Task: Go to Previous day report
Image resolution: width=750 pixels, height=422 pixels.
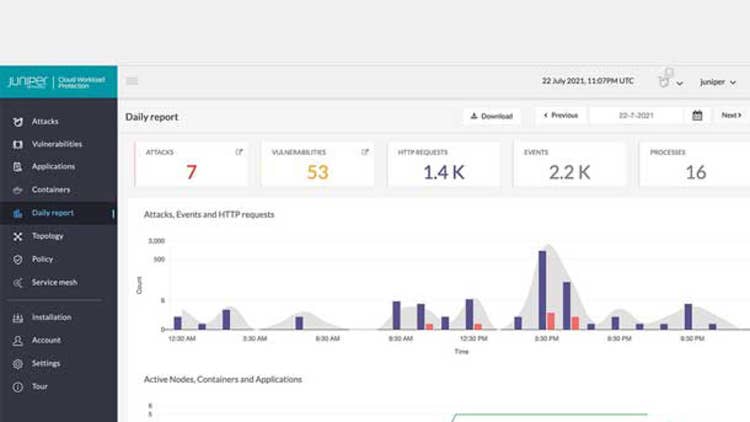Action: 560,116
